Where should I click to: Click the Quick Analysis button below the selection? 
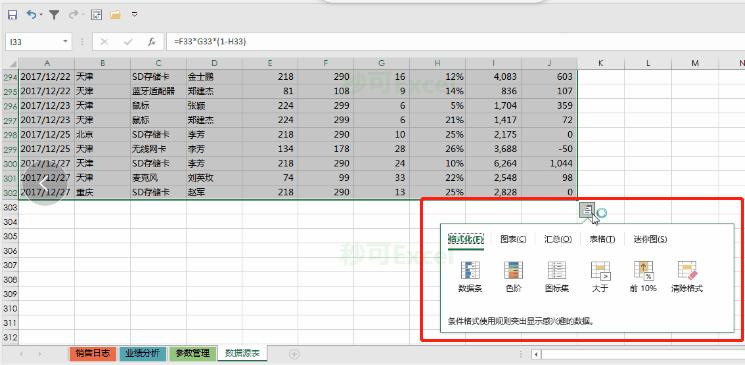(588, 210)
